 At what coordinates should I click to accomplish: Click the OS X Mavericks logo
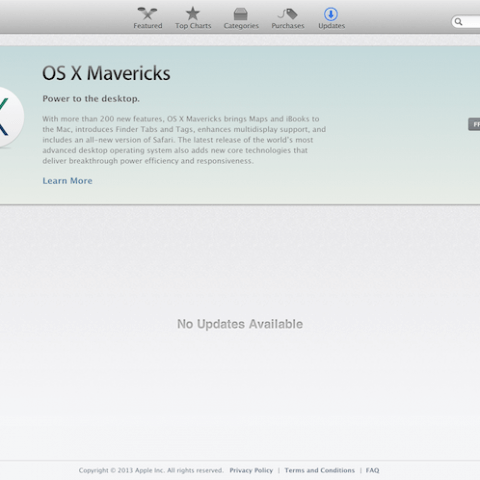point(8,117)
